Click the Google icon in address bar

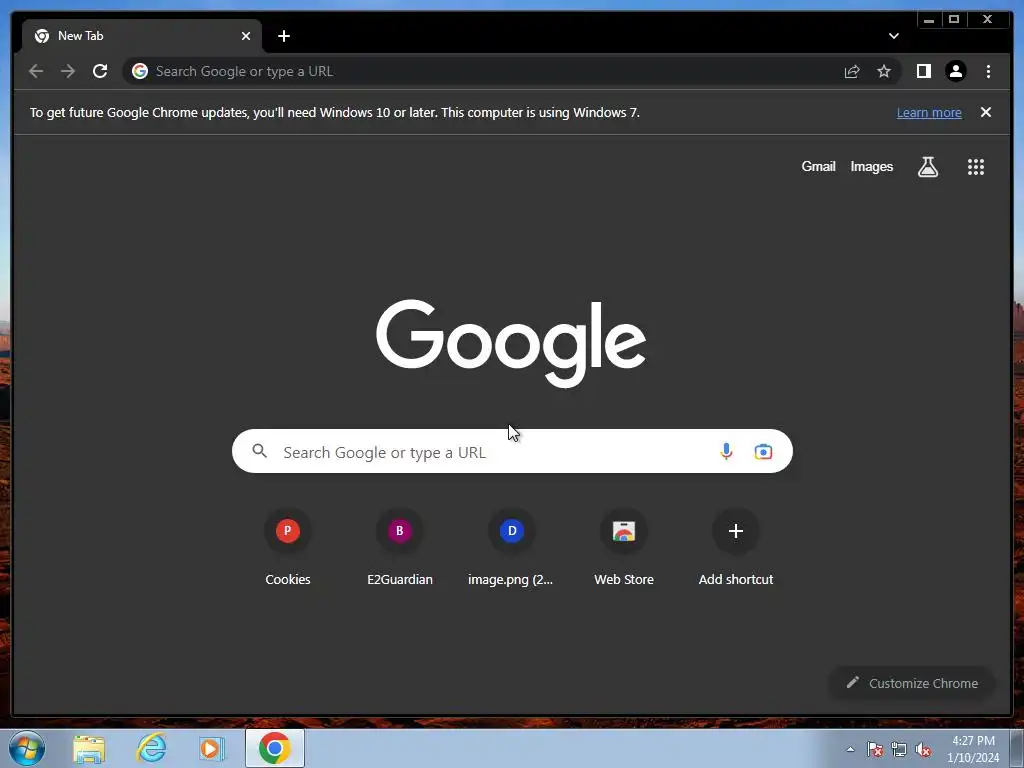(140, 71)
